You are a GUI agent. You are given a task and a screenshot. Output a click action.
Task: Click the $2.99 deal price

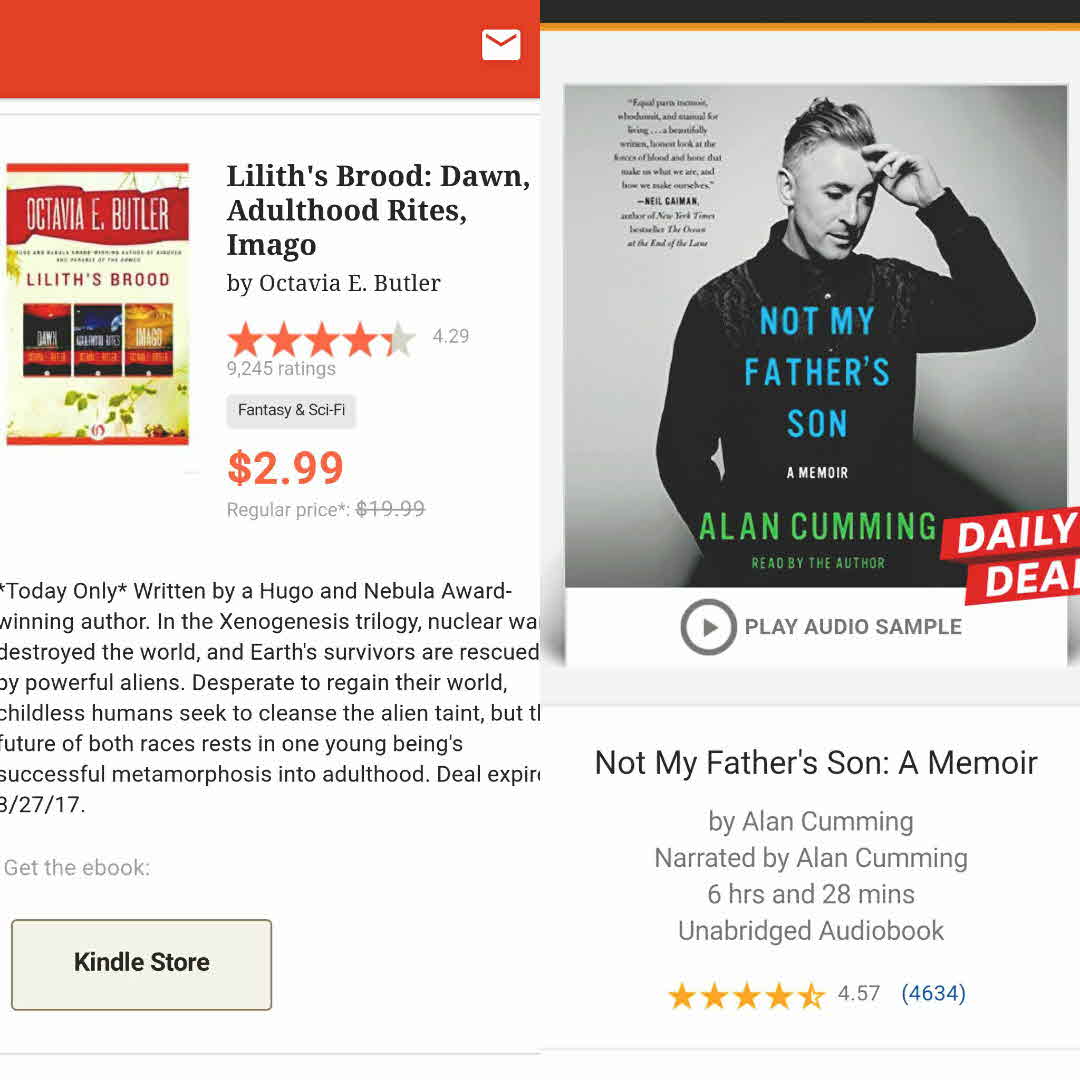pos(285,468)
